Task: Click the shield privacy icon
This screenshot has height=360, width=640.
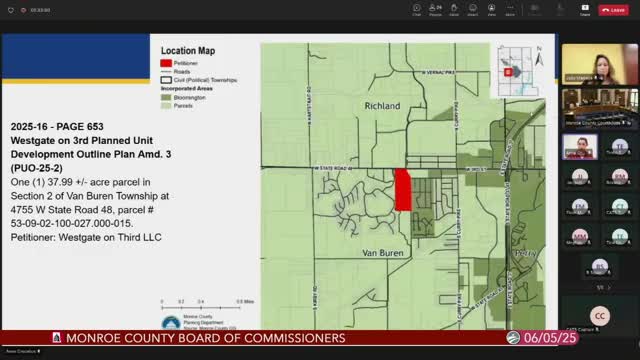Action: point(11,10)
